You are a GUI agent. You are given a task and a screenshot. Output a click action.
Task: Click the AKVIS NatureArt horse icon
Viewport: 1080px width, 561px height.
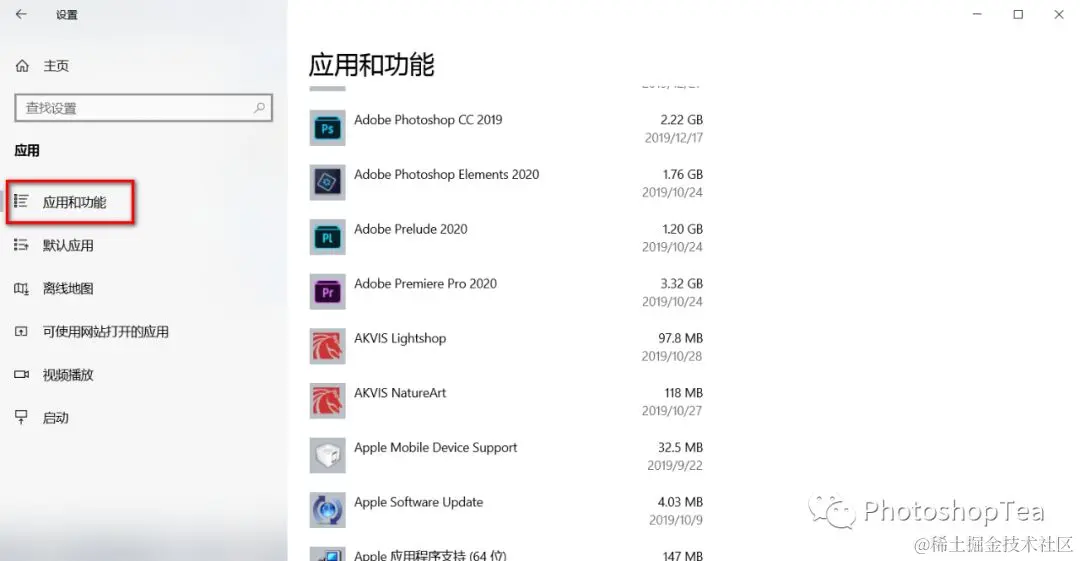click(x=327, y=400)
